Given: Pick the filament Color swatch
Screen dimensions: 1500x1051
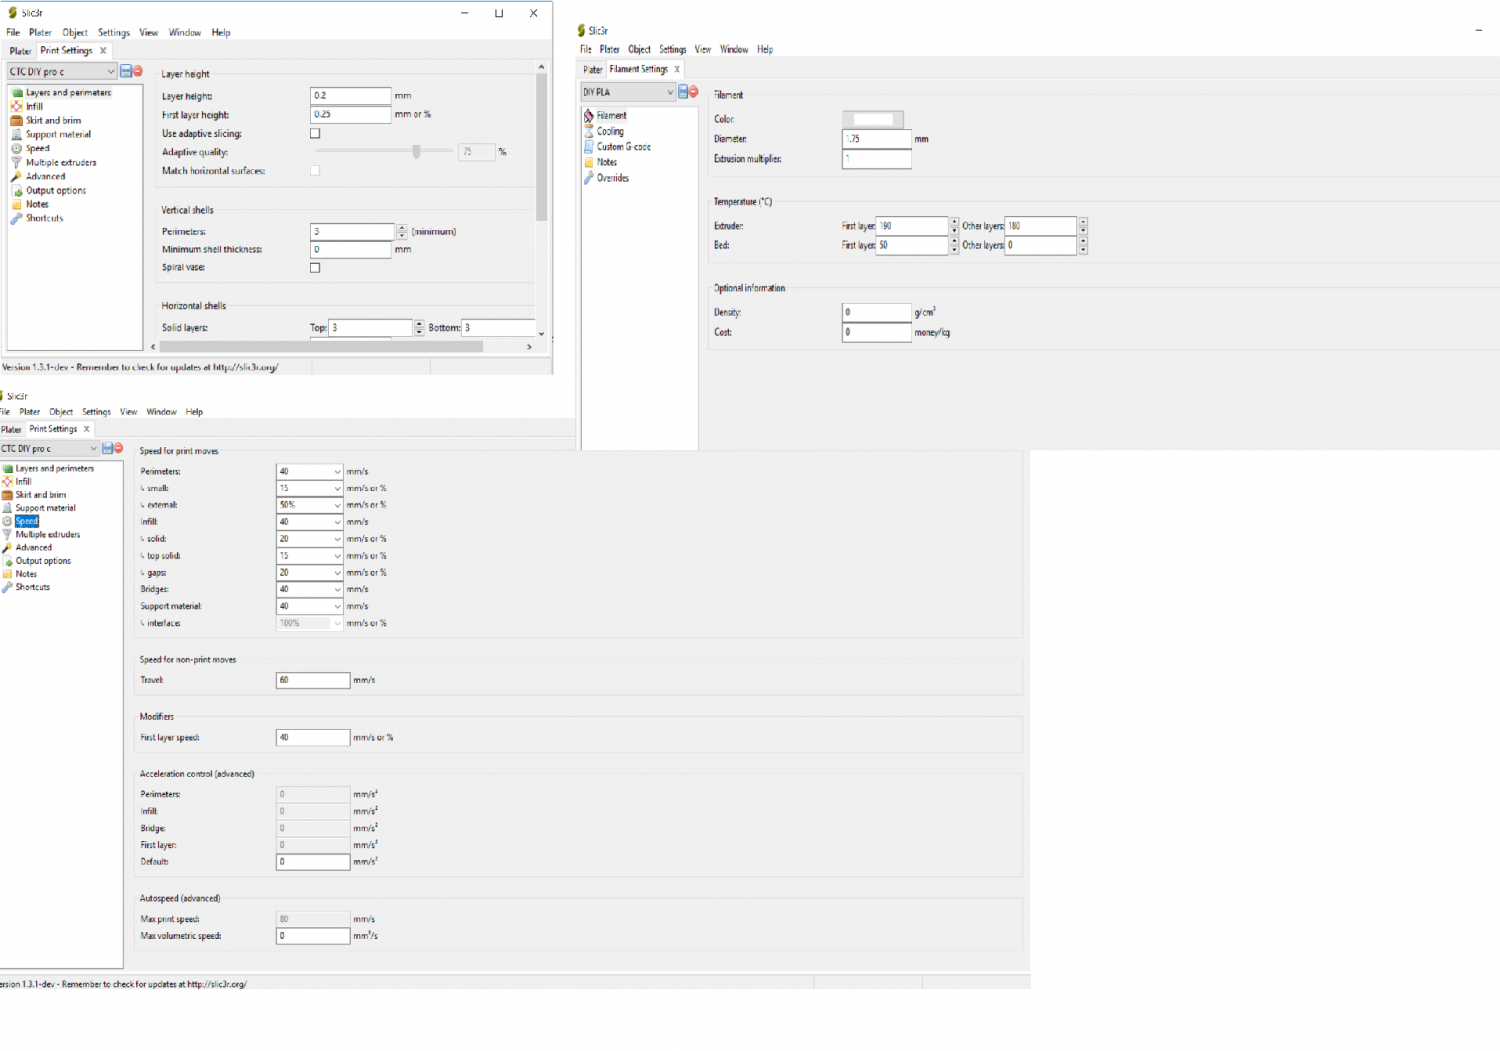Looking at the screenshot, I should coord(873,119).
